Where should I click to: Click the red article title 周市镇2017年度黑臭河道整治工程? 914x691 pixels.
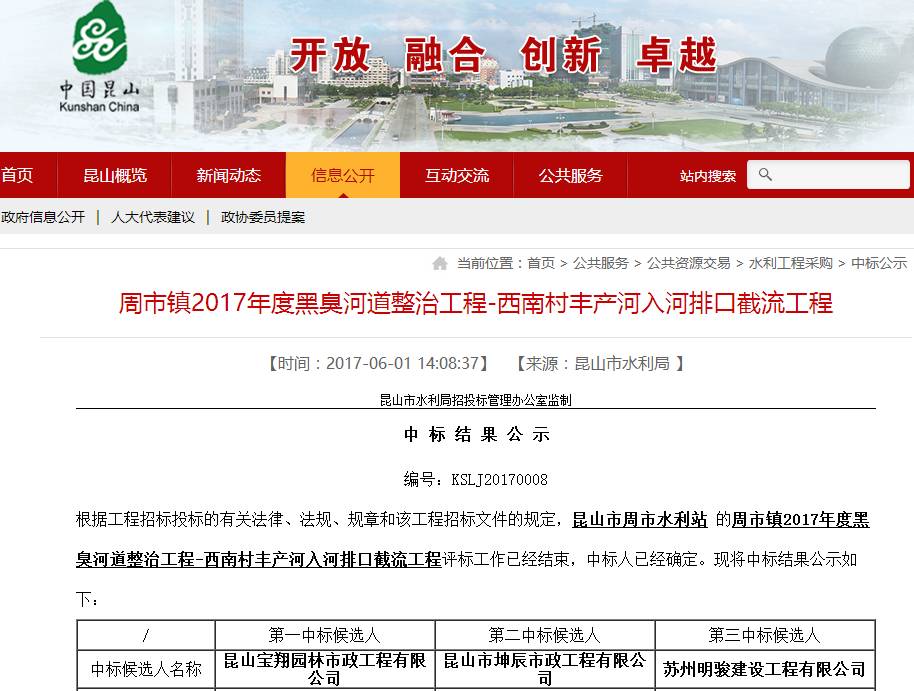point(476,303)
